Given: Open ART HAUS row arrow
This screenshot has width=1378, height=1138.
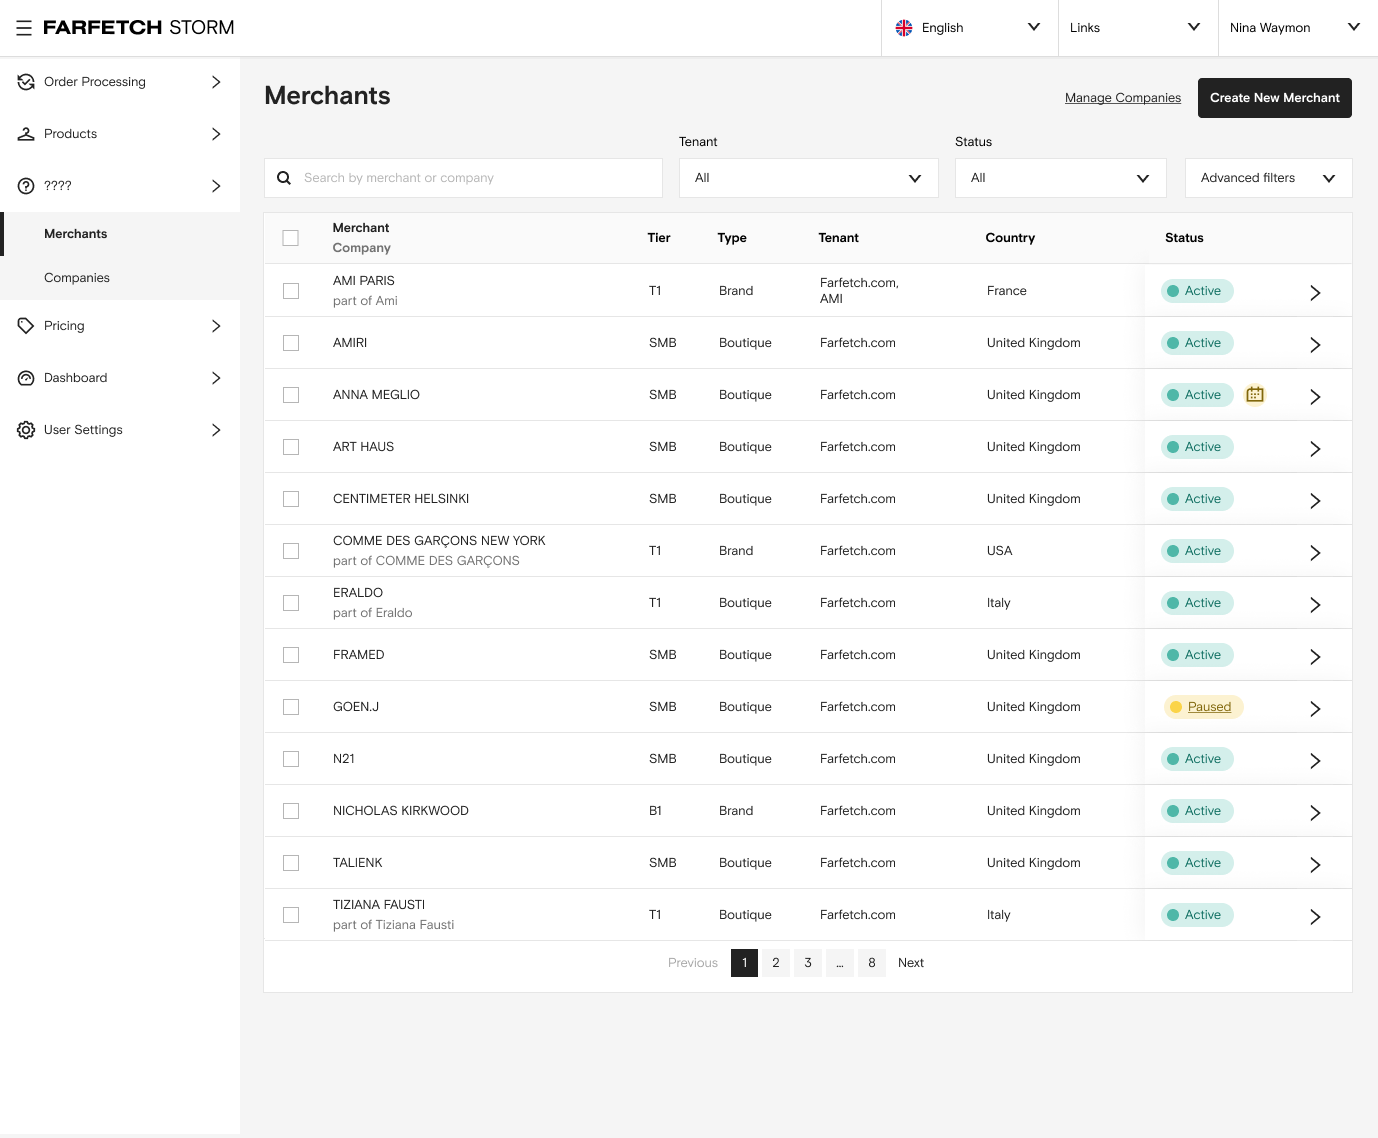Looking at the screenshot, I should coord(1315,449).
